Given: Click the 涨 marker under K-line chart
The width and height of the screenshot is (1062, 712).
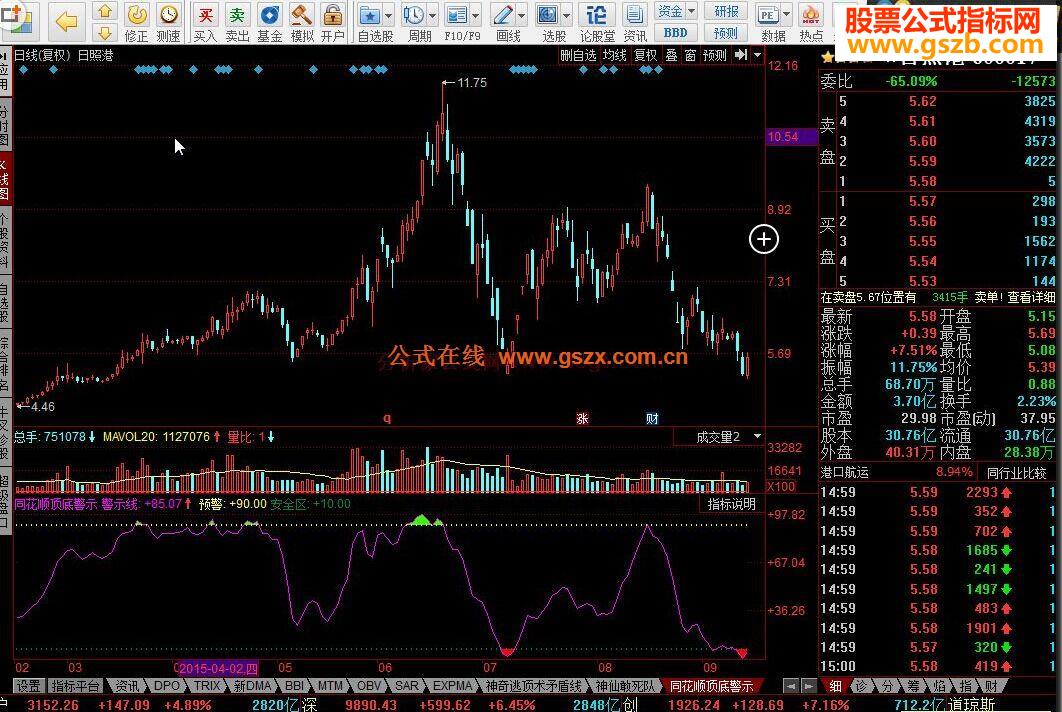Looking at the screenshot, I should click(x=582, y=419).
